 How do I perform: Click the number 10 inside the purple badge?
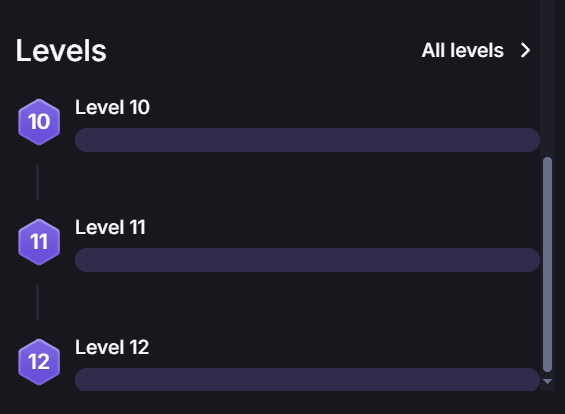point(39,122)
